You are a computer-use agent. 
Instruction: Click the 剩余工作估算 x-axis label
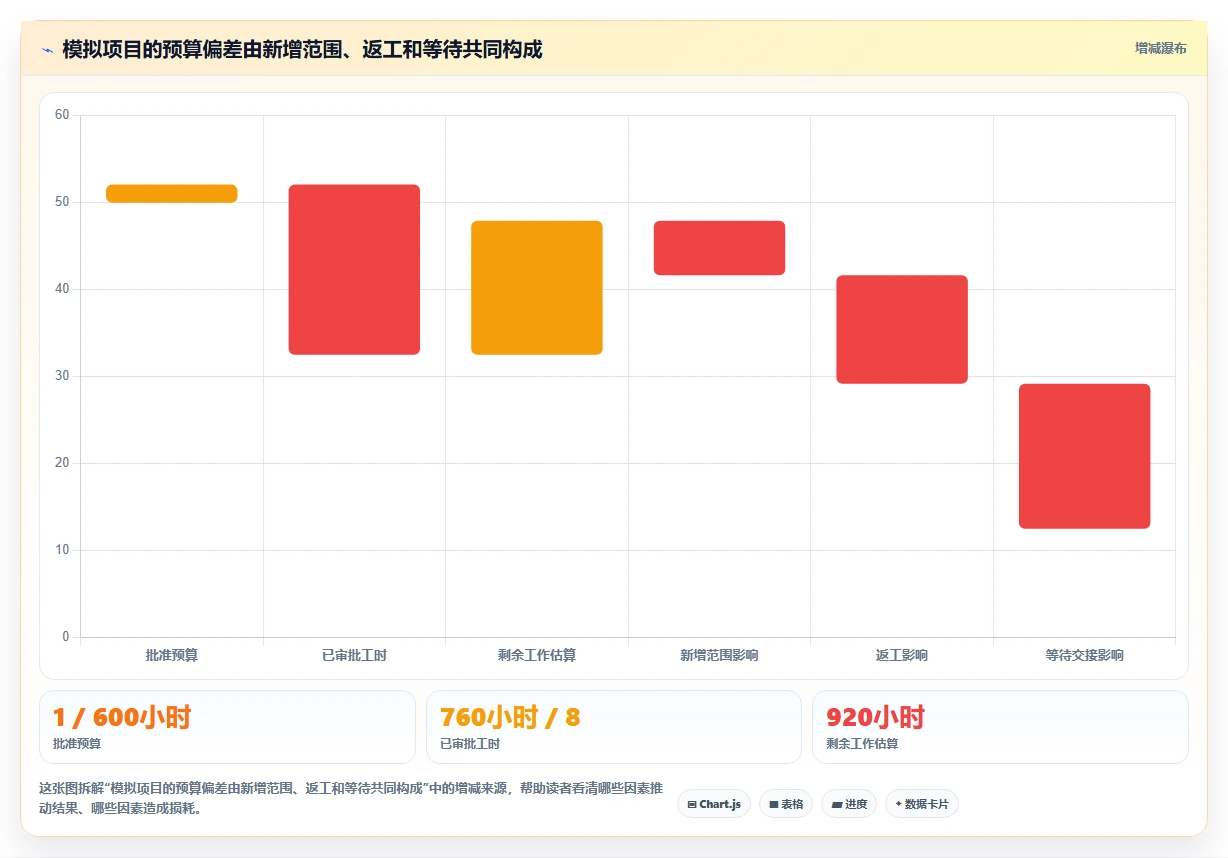(x=537, y=655)
